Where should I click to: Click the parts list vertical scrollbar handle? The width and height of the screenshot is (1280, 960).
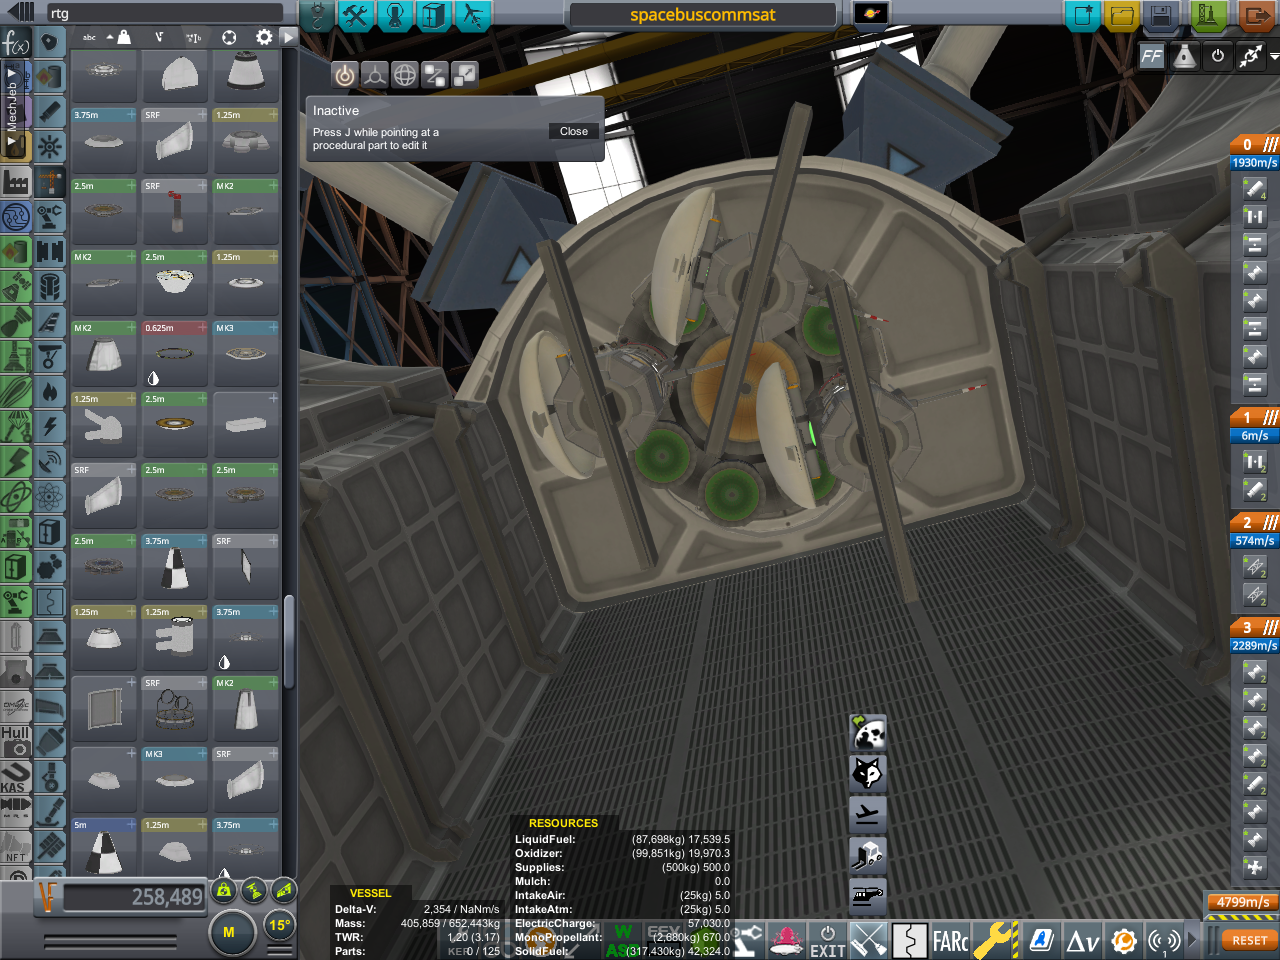[x=289, y=640]
